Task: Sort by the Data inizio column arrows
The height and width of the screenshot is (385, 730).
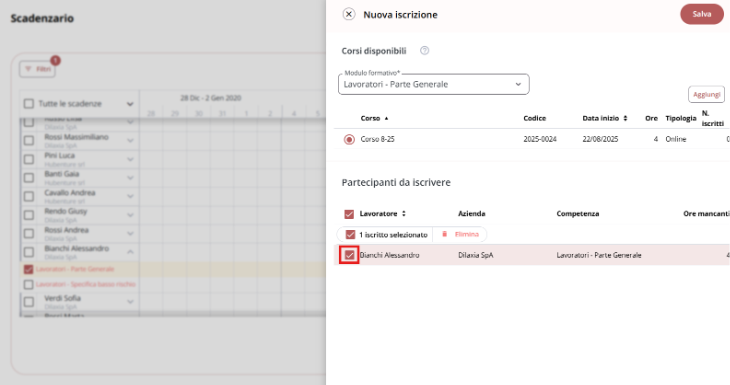Action: 625,118
